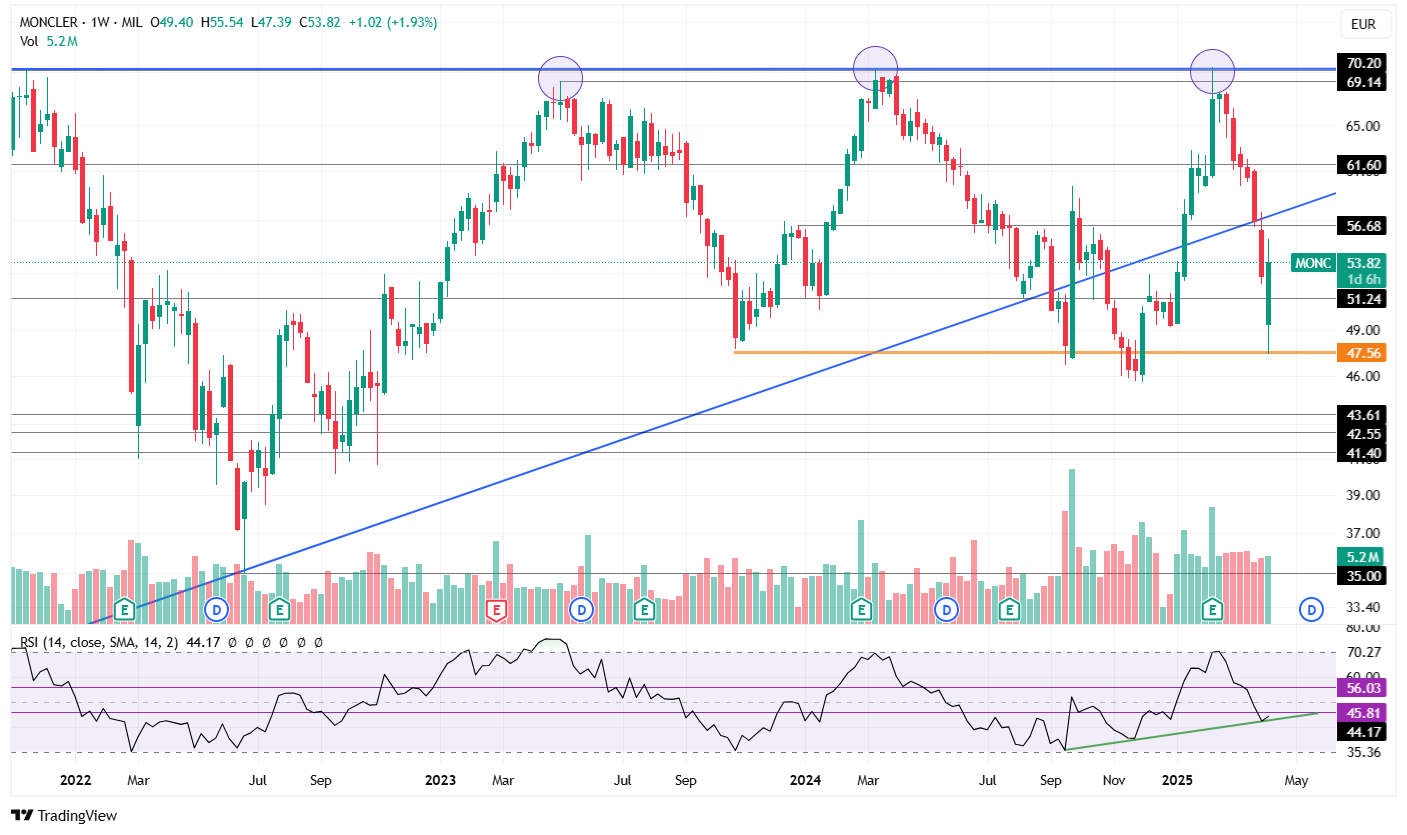1407x835 pixels.
Task: Click the Vol 5.2M volume legend
Action: 48,41
